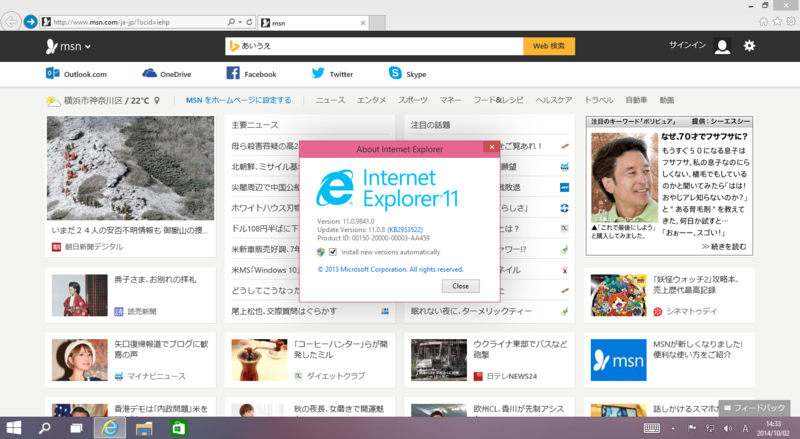Open the ニュース menu item

click(330, 100)
